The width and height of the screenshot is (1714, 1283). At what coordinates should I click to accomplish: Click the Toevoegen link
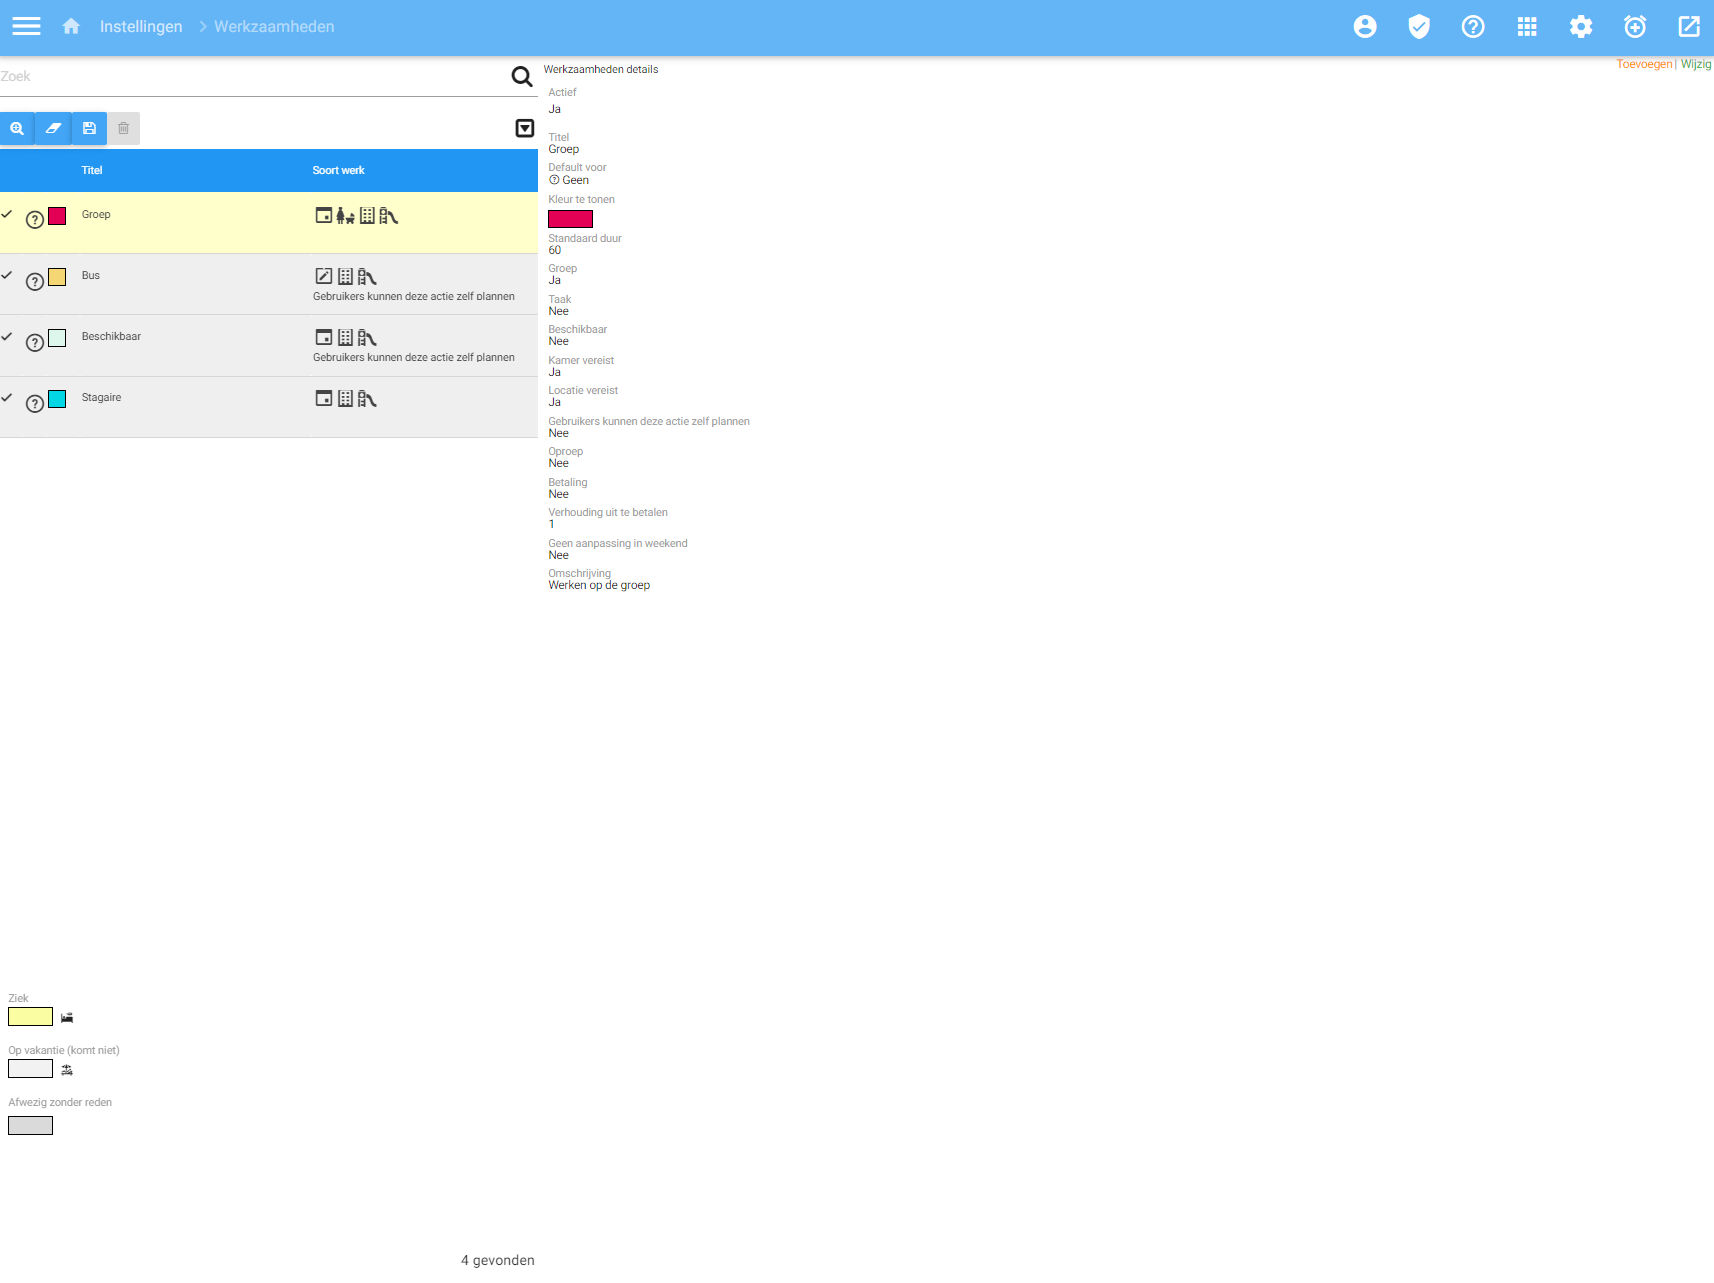click(x=1643, y=64)
